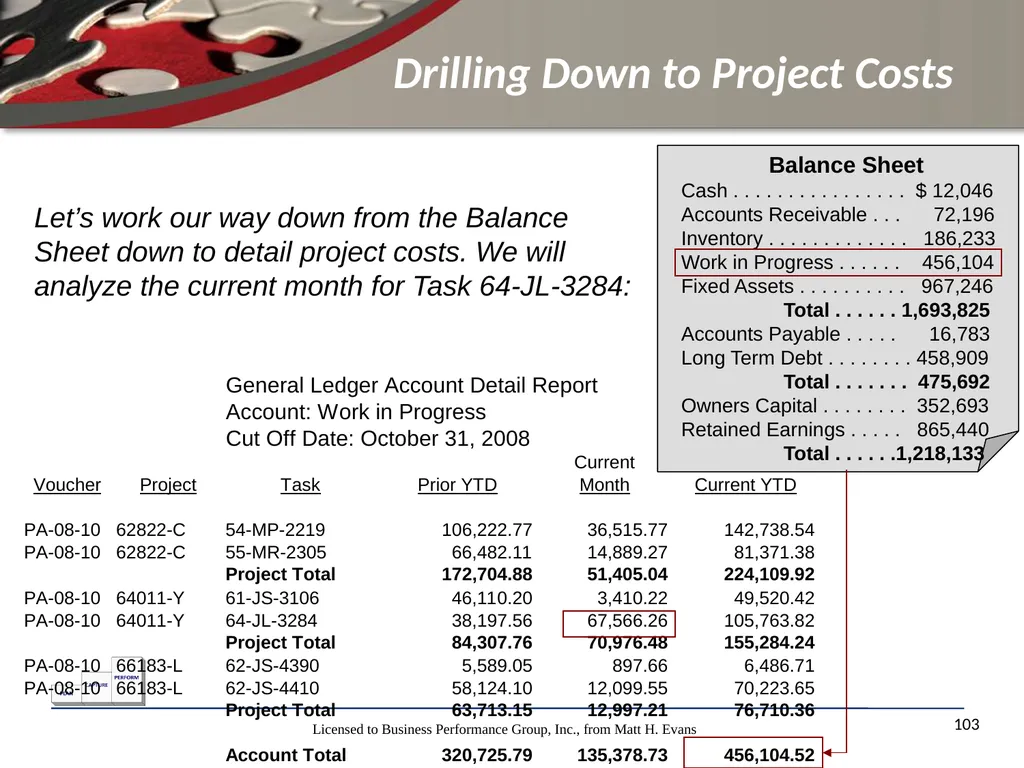Click the Retained Earnings value "865,440"
The width and height of the screenshot is (1024, 768).
tap(952, 430)
